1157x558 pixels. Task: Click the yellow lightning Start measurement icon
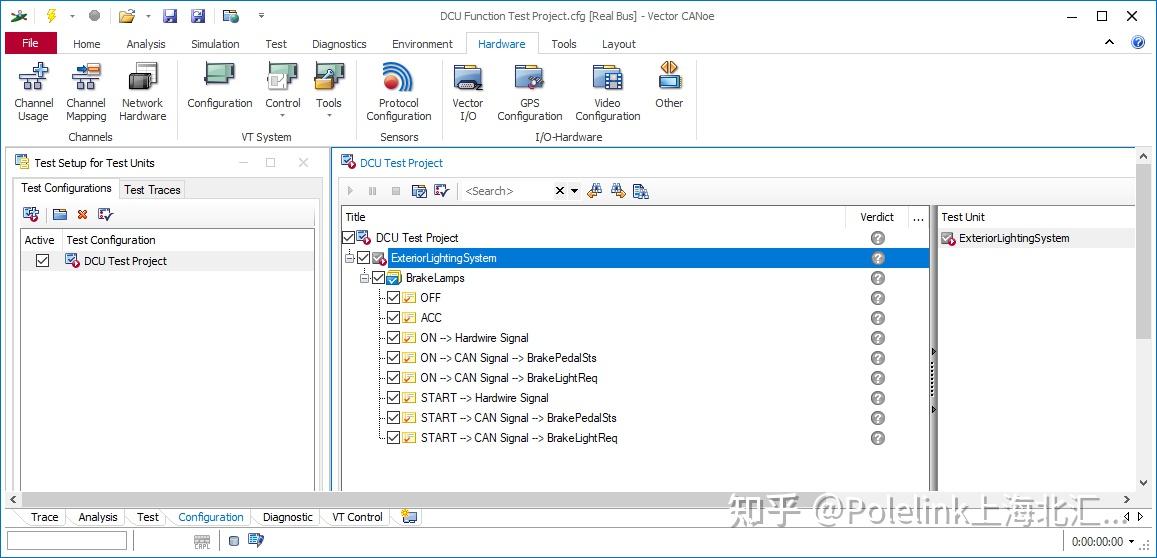tap(51, 16)
